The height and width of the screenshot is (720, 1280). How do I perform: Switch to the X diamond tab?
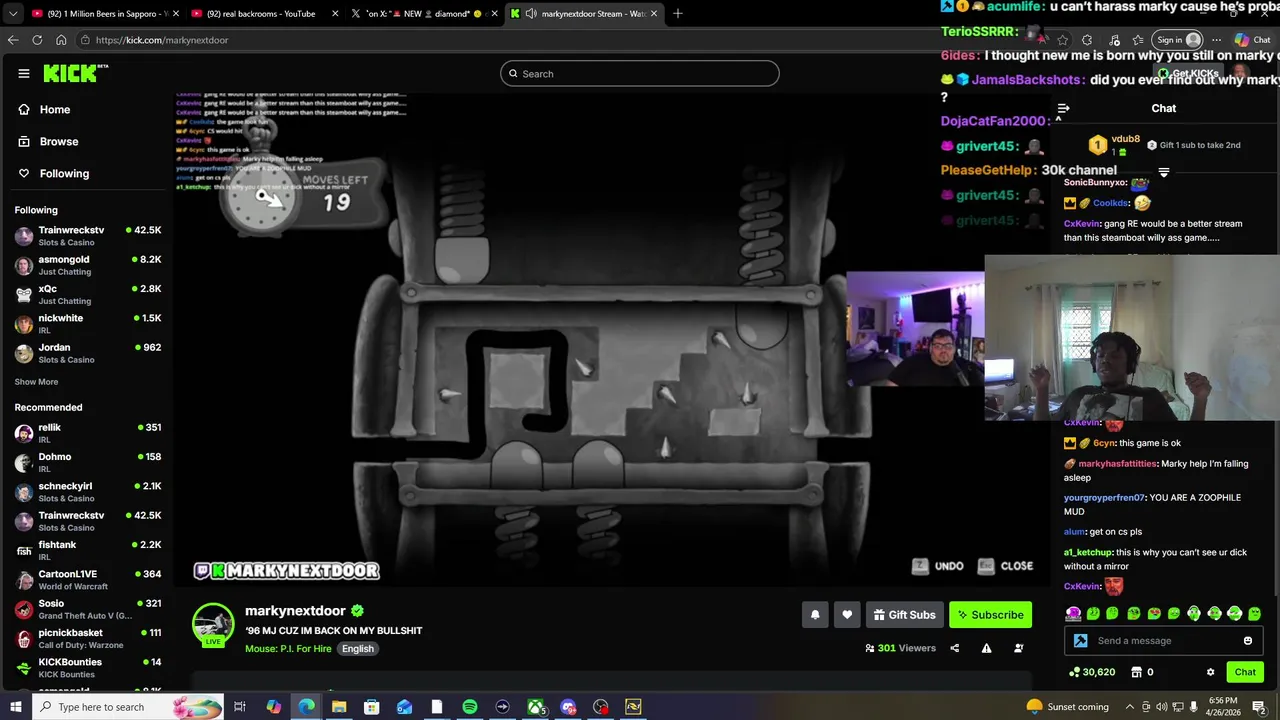tap(422, 14)
